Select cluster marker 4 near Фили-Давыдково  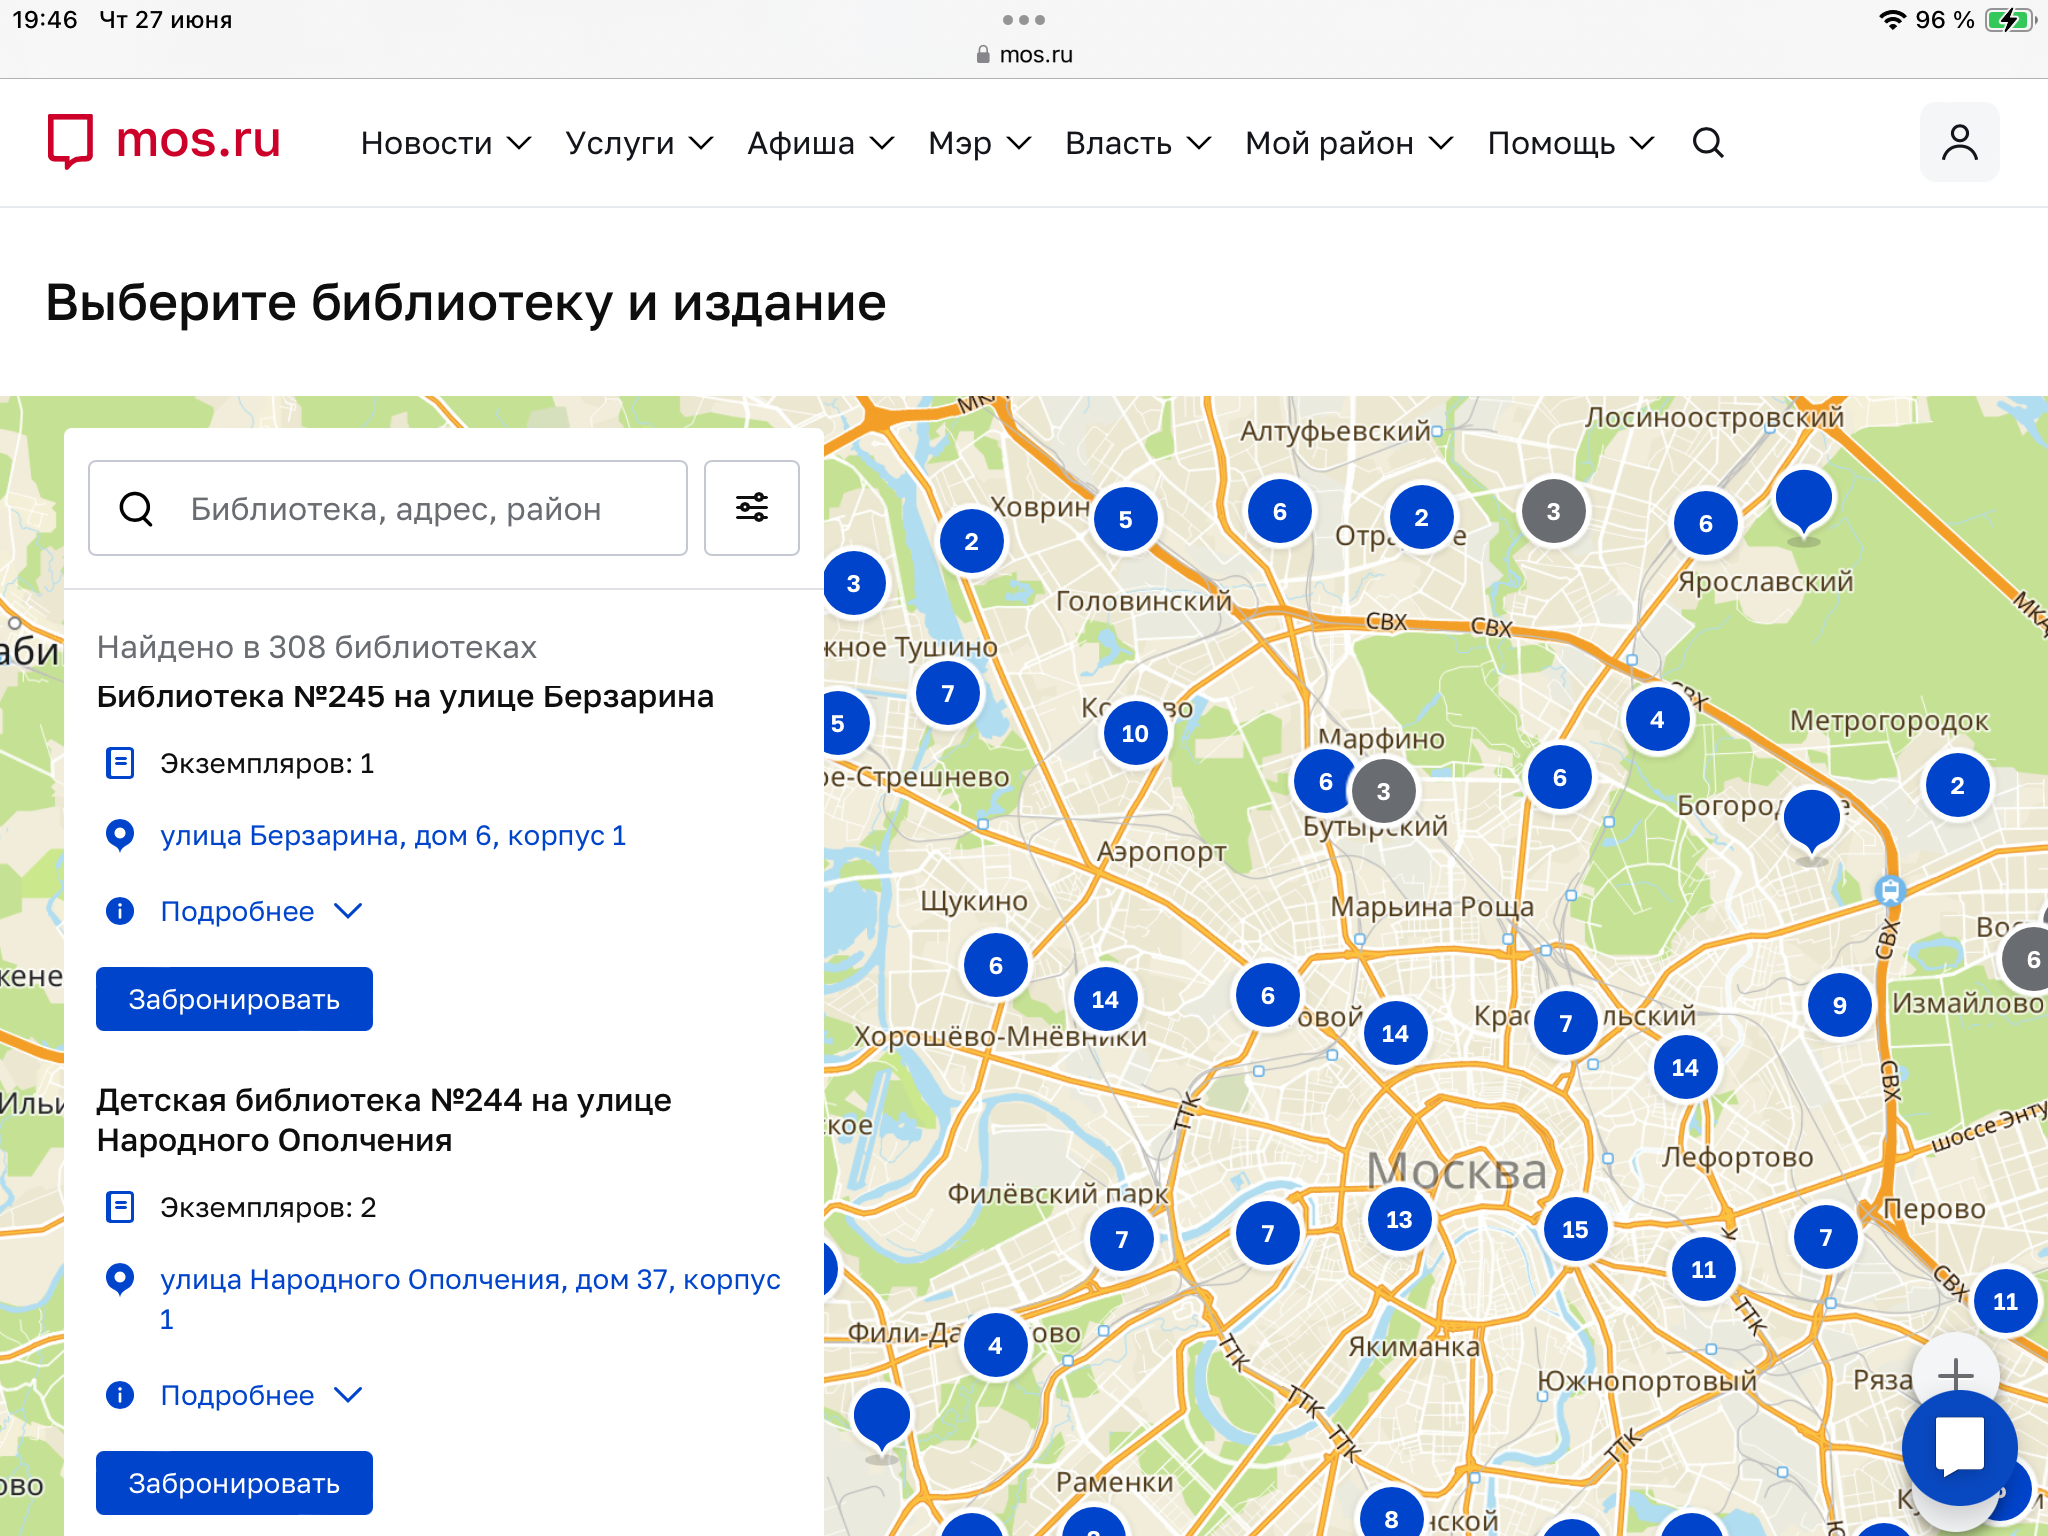tap(995, 1346)
